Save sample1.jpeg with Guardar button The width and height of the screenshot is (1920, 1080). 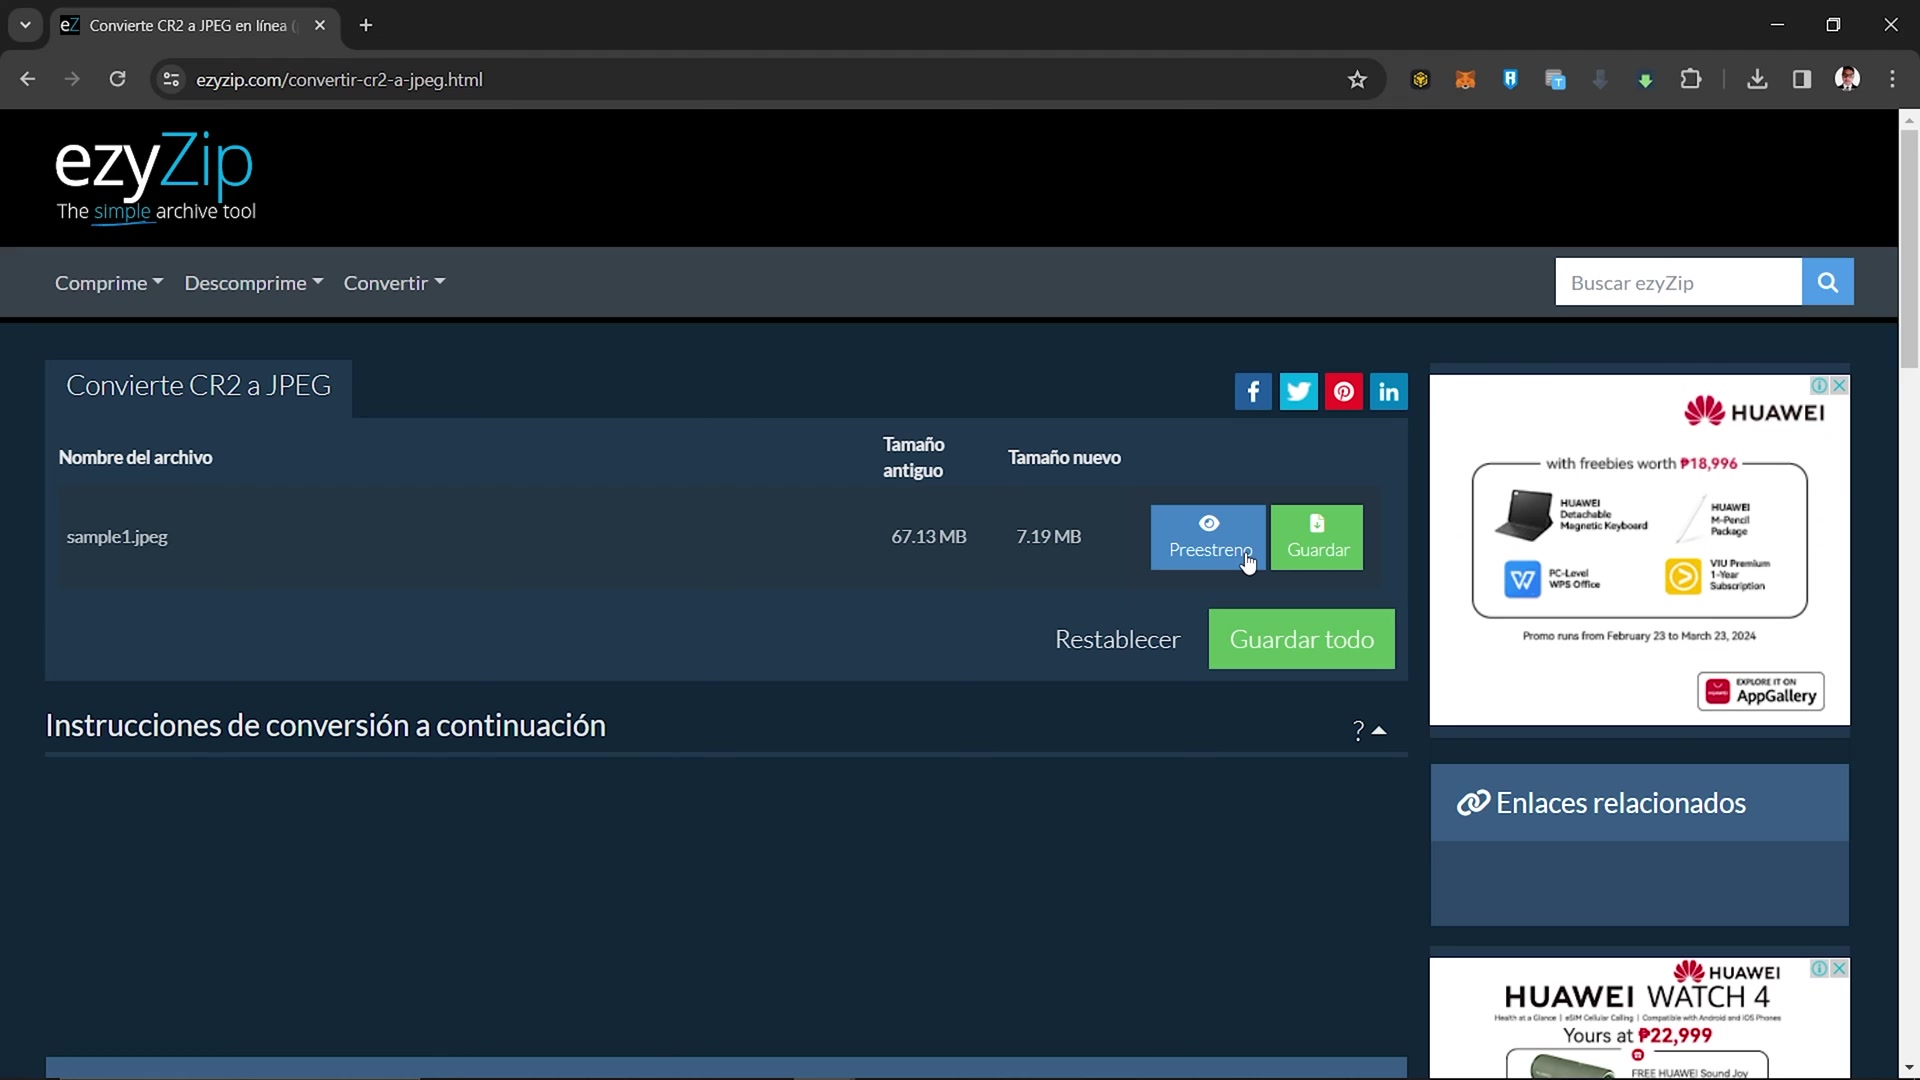tap(1317, 538)
